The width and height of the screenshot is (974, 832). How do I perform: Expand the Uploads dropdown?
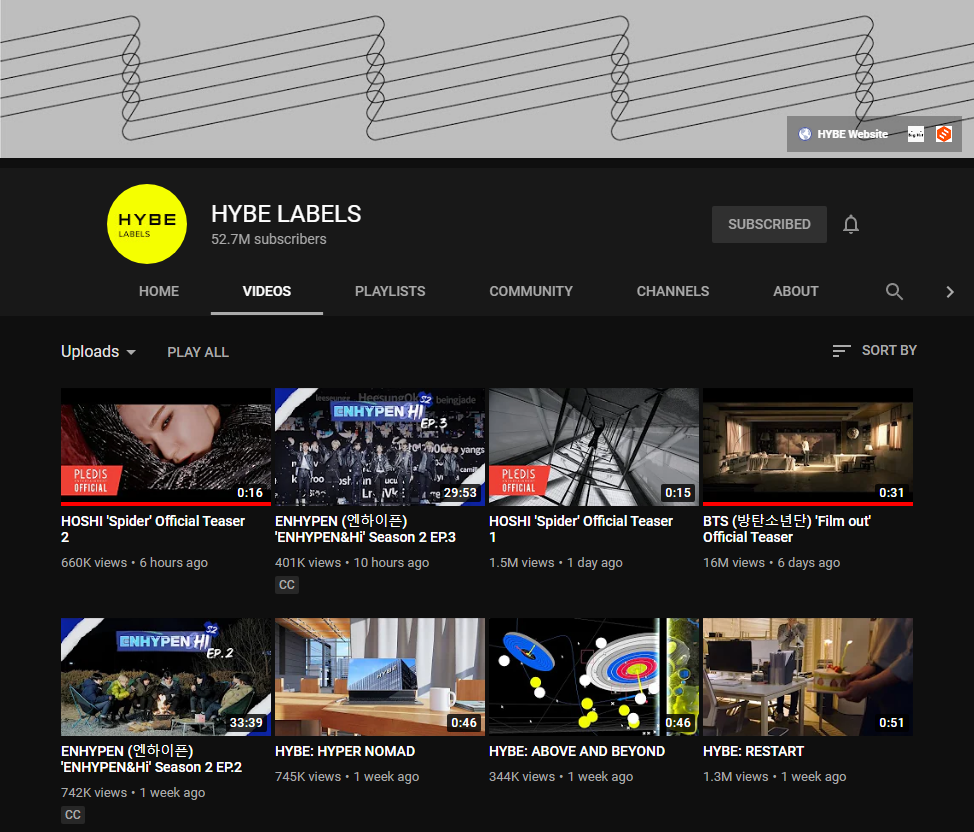pyautogui.click(x=98, y=352)
